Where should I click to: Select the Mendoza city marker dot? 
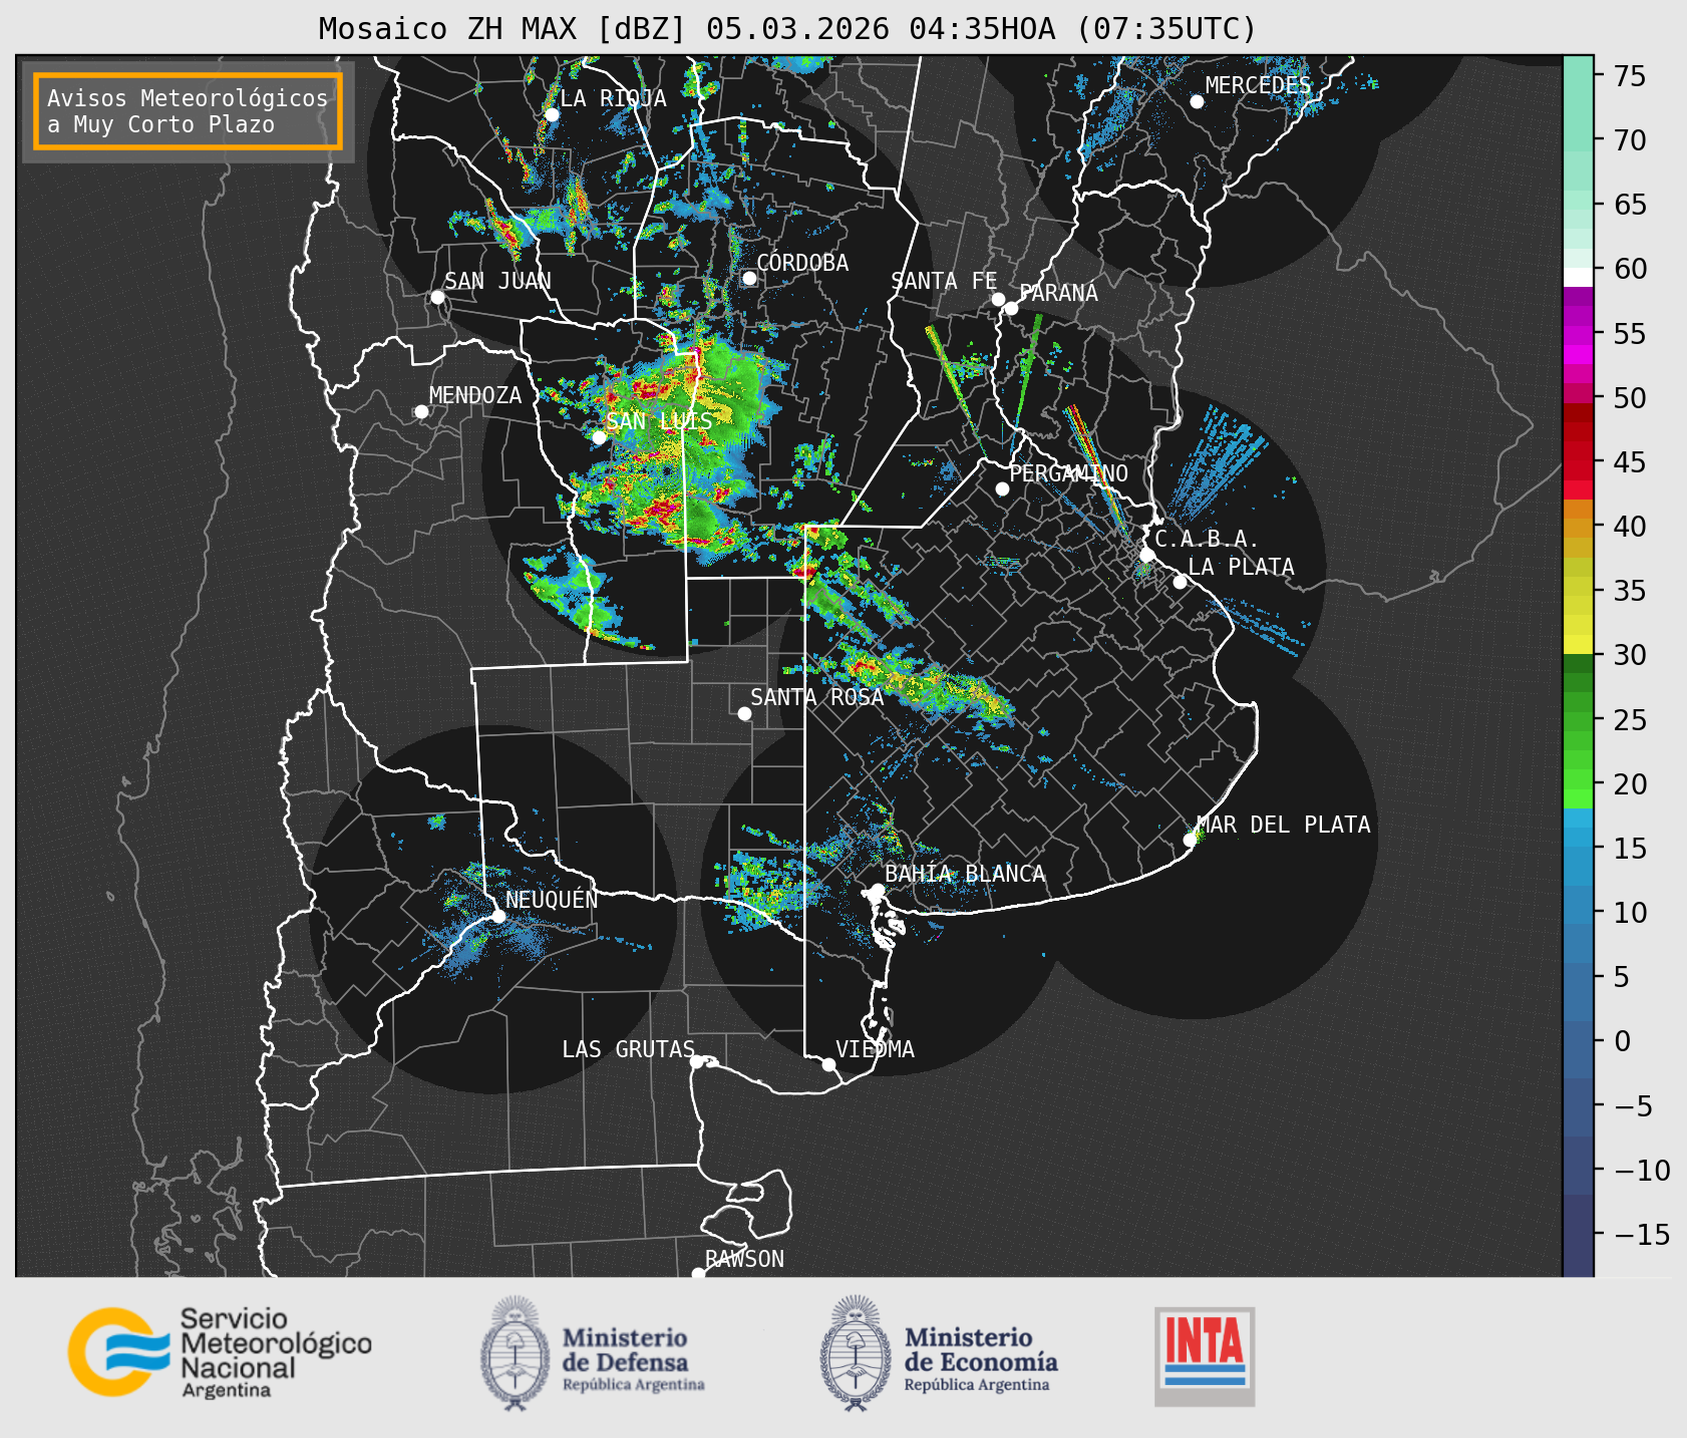pos(421,412)
